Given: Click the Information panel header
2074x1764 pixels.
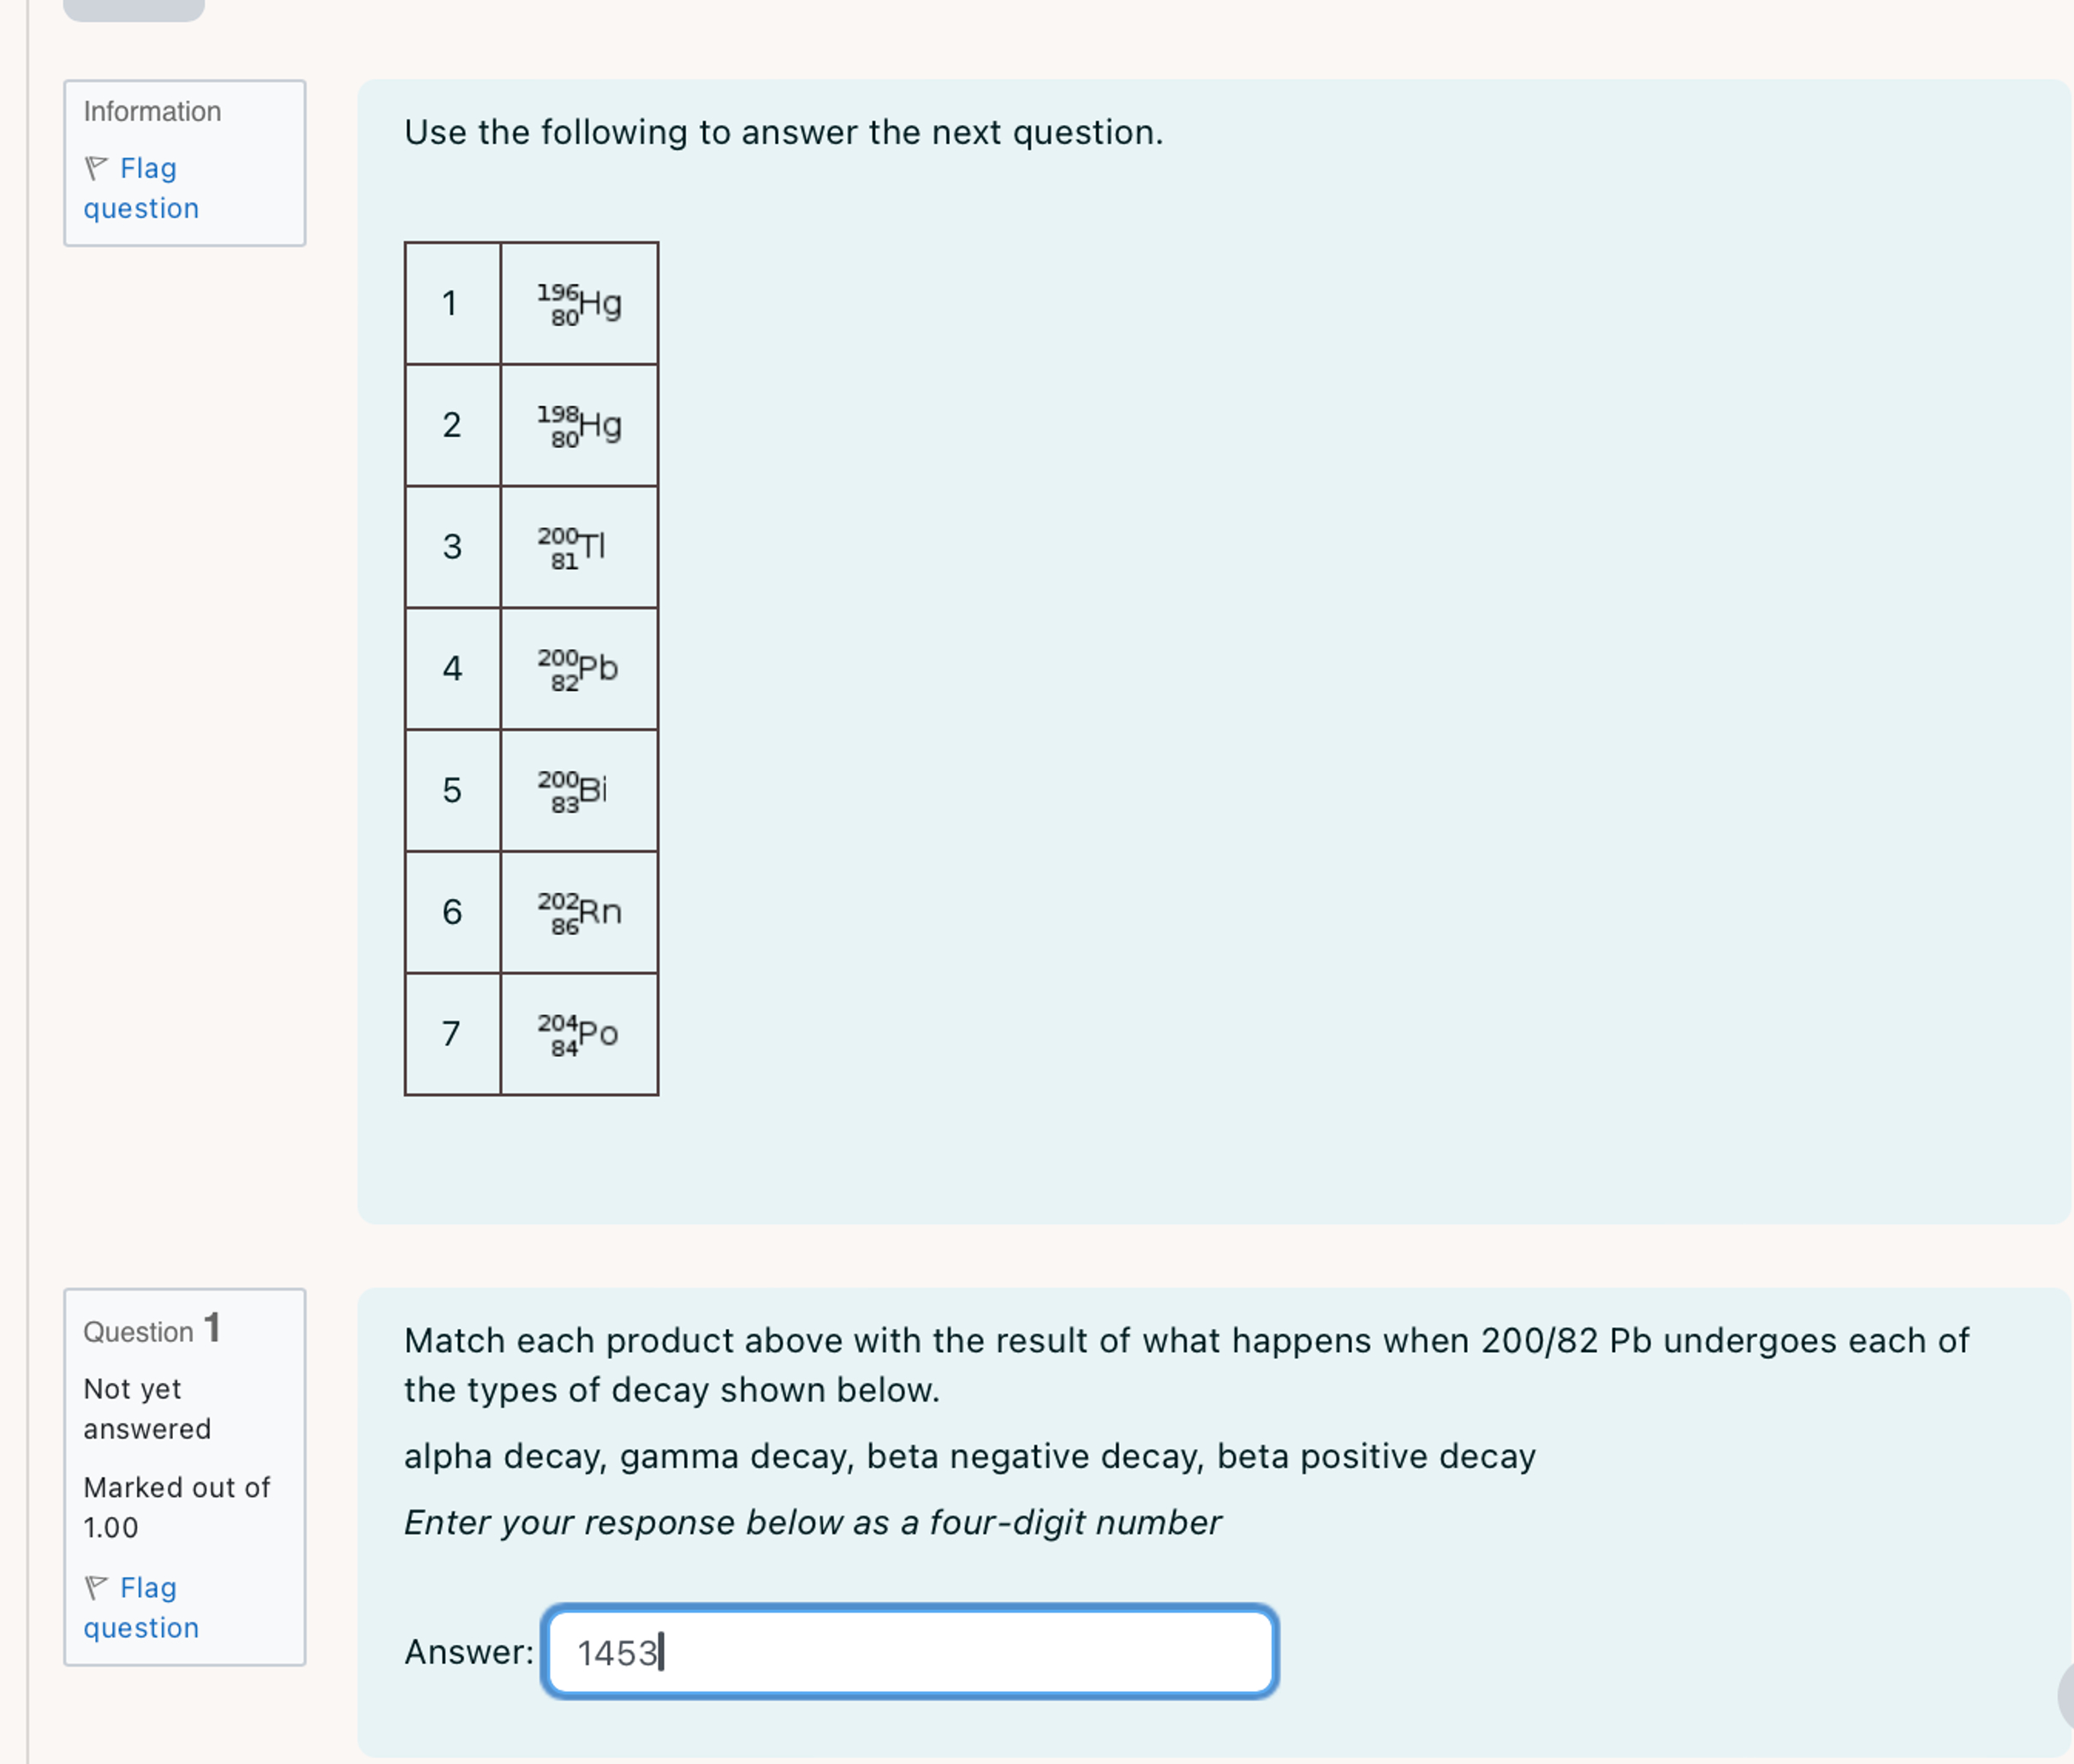Looking at the screenshot, I should coord(152,111).
